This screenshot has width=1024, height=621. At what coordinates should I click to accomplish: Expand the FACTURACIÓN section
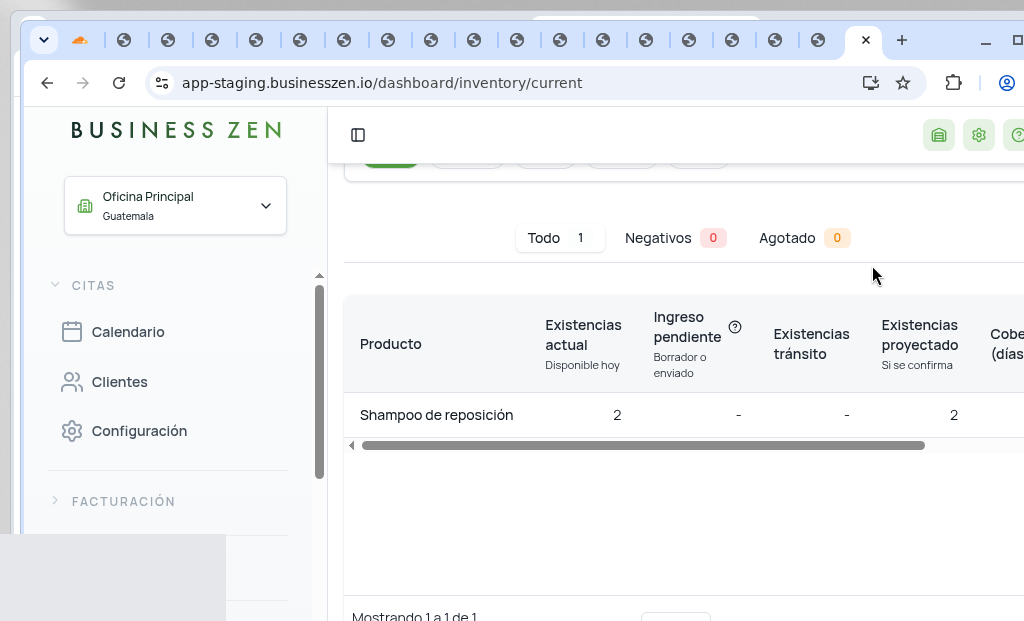[114, 502]
